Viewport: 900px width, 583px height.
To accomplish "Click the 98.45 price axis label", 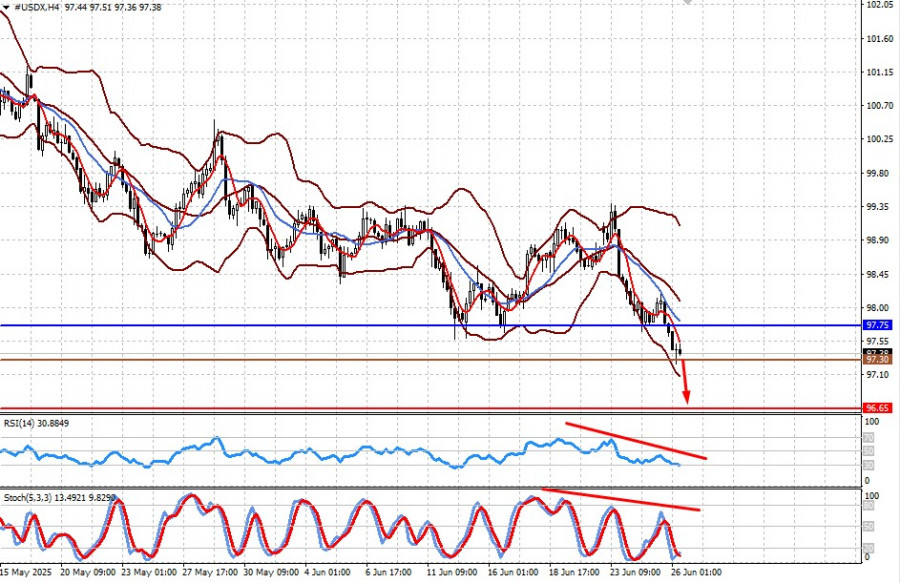I will click(x=879, y=274).
